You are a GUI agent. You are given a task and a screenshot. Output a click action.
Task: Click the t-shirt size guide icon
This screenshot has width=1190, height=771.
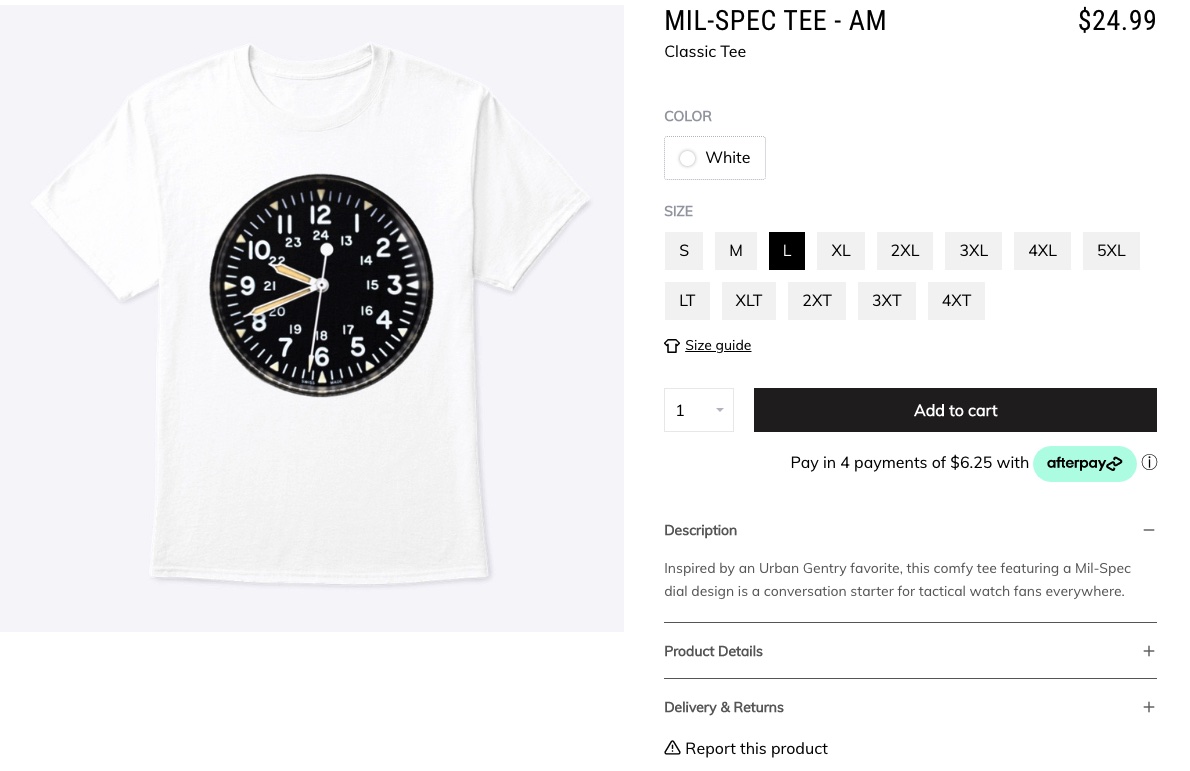[x=672, y=346]
